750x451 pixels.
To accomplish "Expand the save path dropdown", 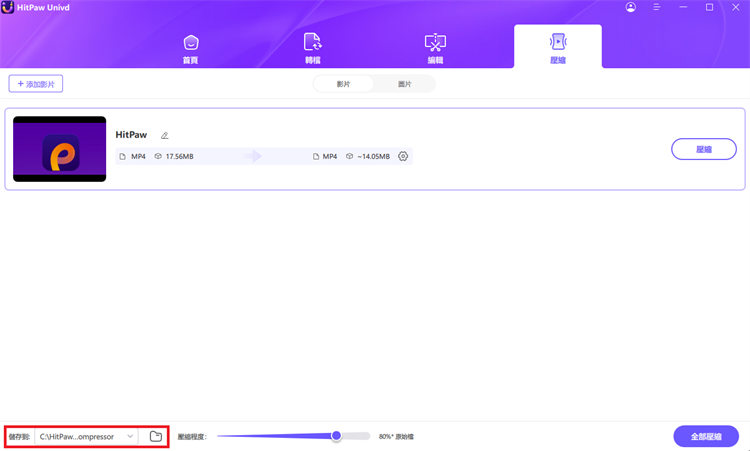I will coord(130,436).
